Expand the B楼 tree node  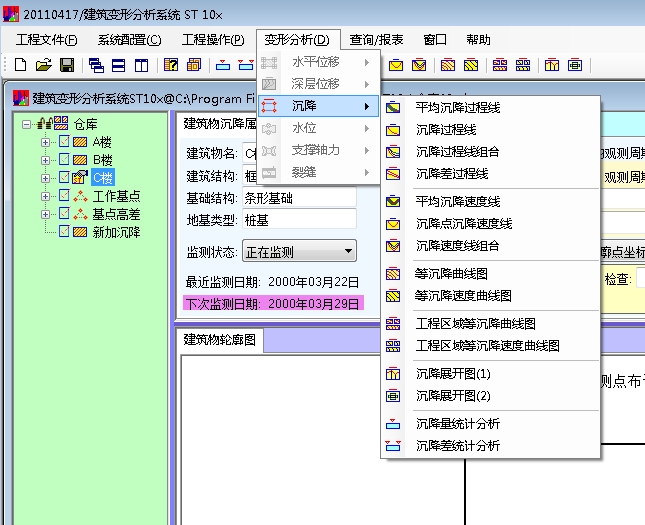tap(45, 160)
